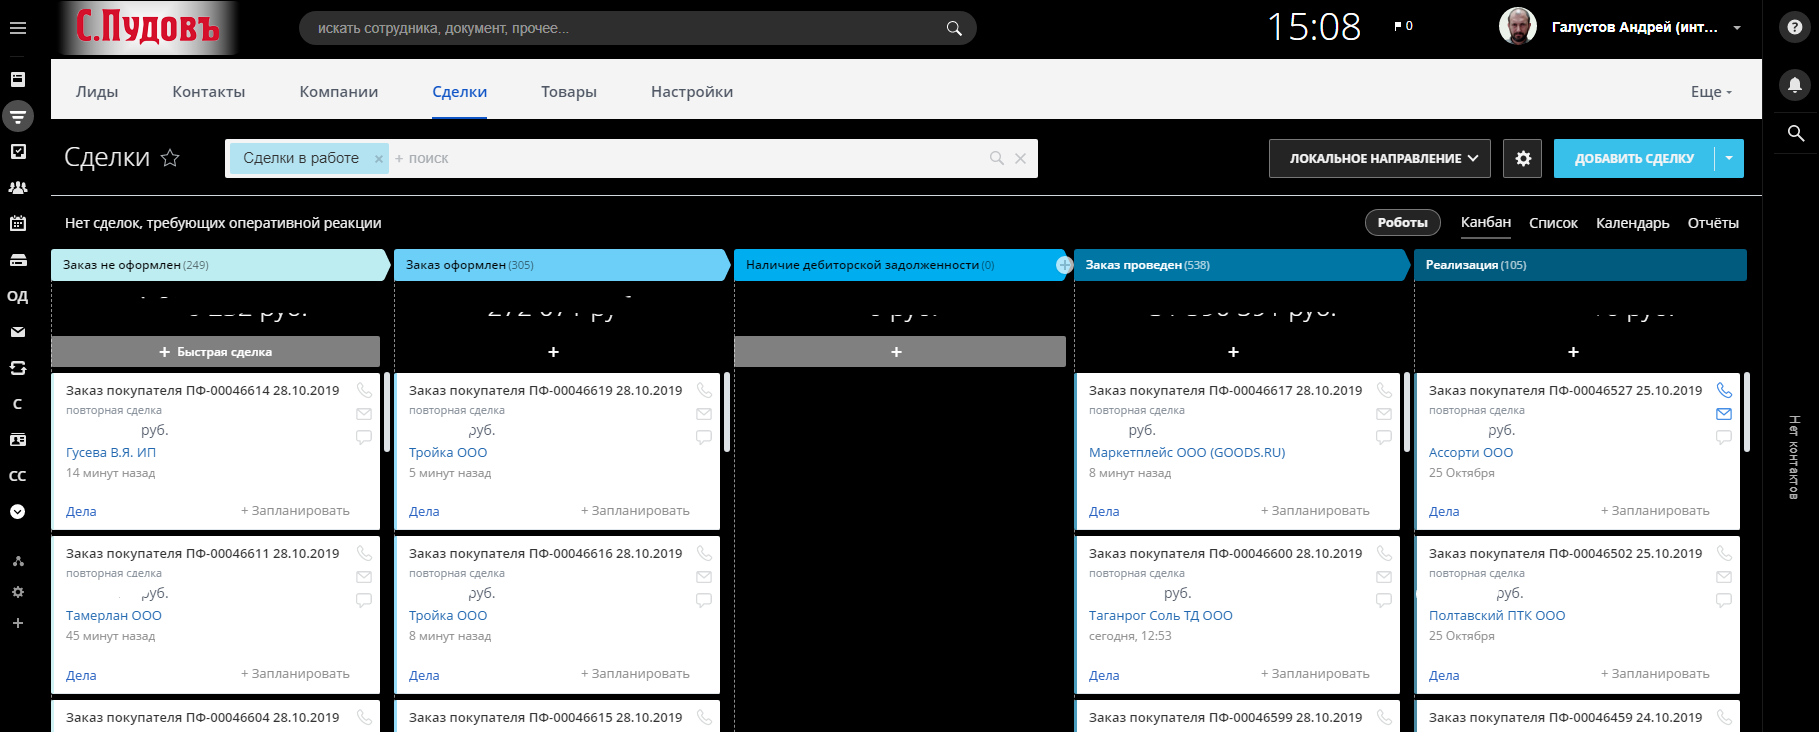Open the notifications bell
Screen dimensions: 1819x732
point(1795,85)
